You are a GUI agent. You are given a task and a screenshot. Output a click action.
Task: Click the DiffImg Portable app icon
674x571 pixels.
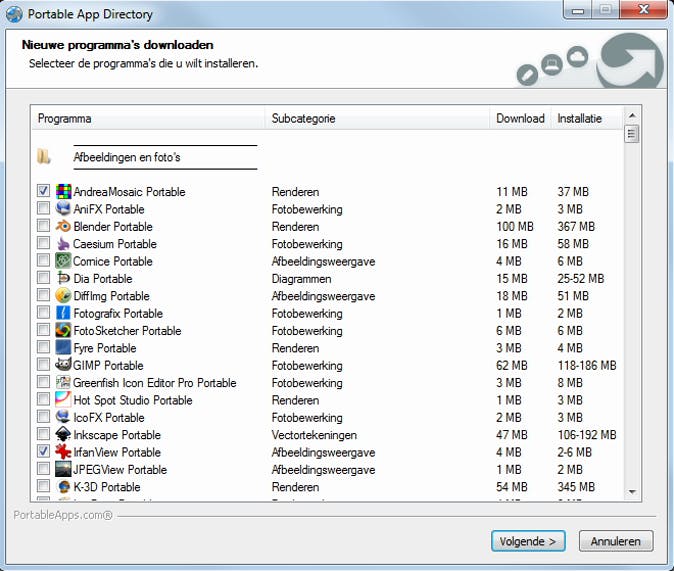pyautogui.click(x=64, y=295)
